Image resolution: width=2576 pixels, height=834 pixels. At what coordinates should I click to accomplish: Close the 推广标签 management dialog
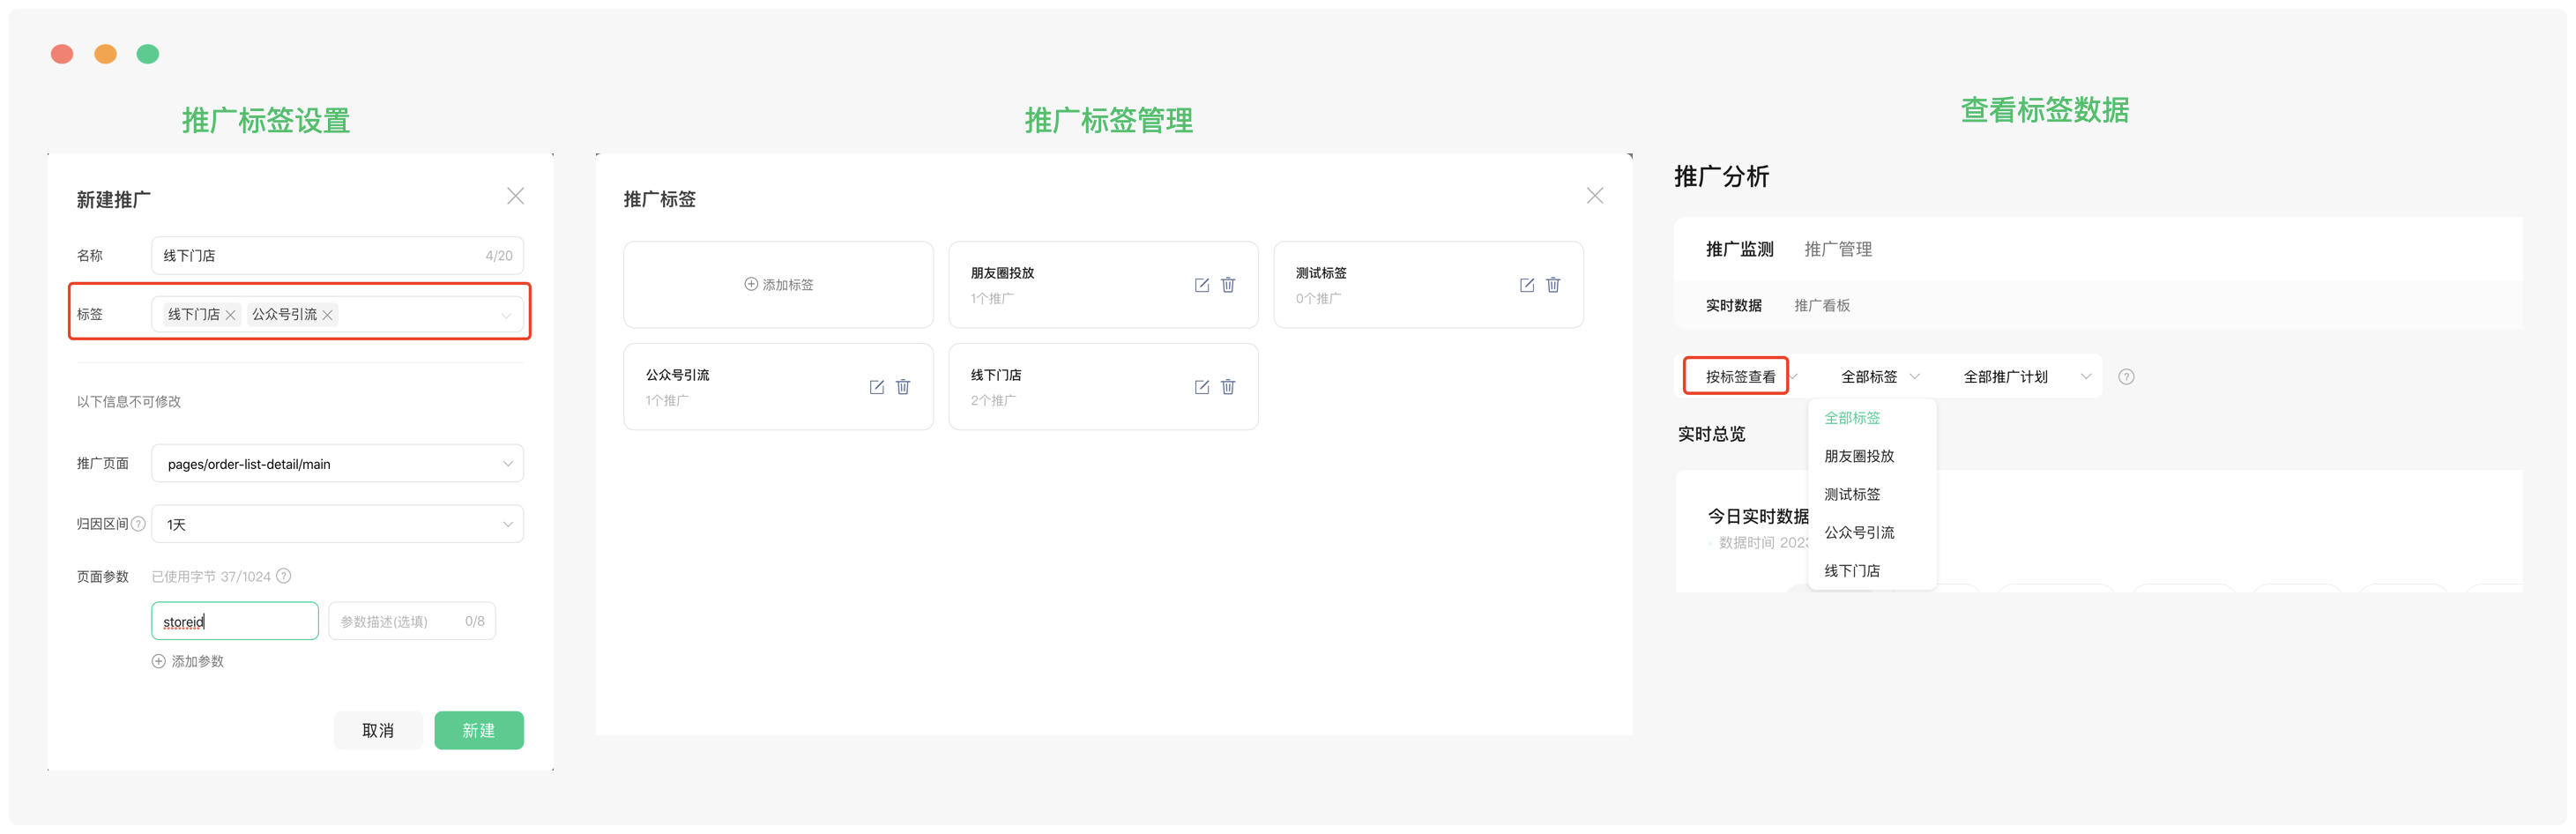click(1595, 196)
